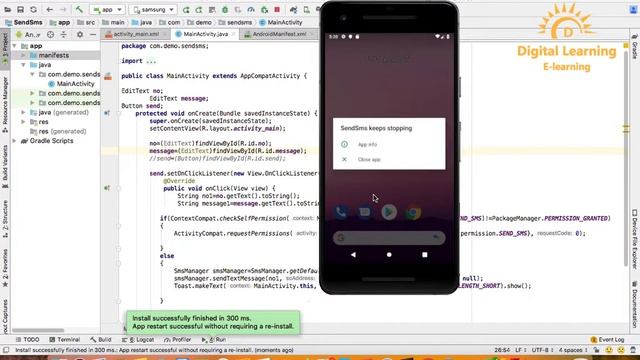Hide the Project panel with minus icon
Screen dimensions: 640x360
[x=93, y=35]
